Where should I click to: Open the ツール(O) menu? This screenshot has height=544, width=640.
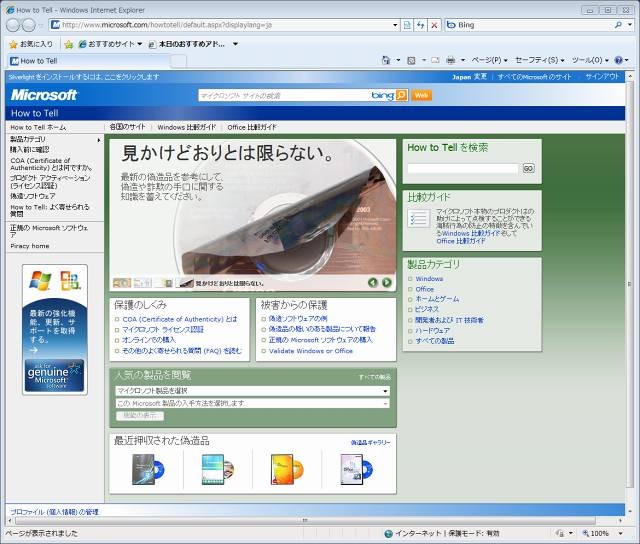pos(590,60)
